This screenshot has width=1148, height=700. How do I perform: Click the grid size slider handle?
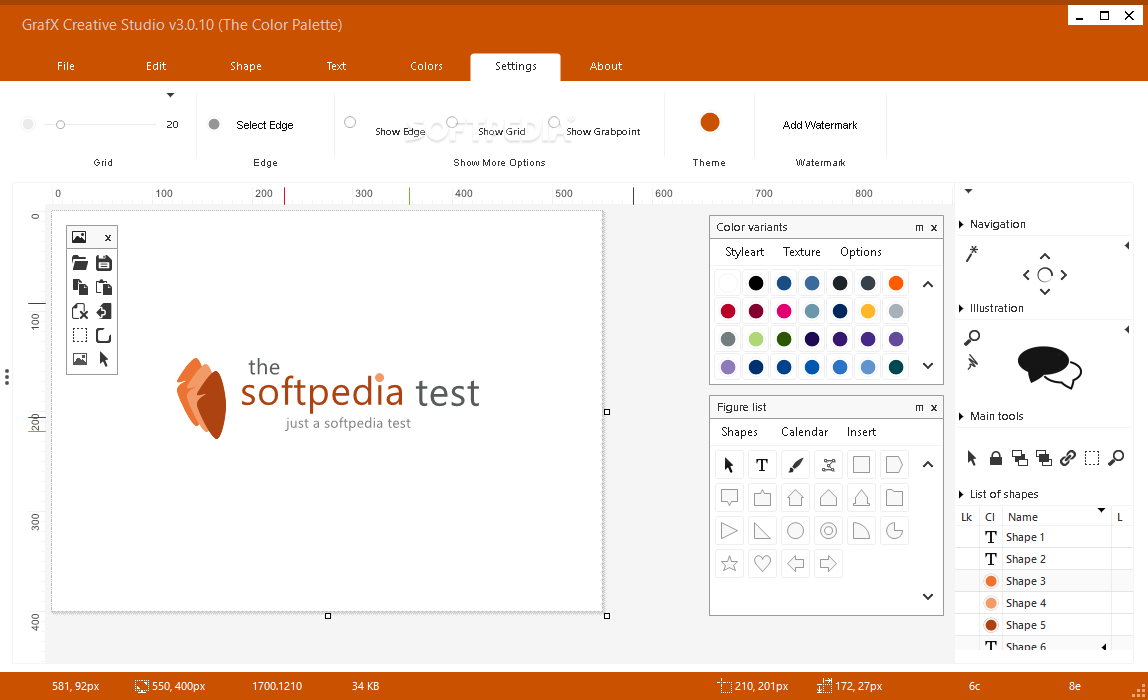61,124
